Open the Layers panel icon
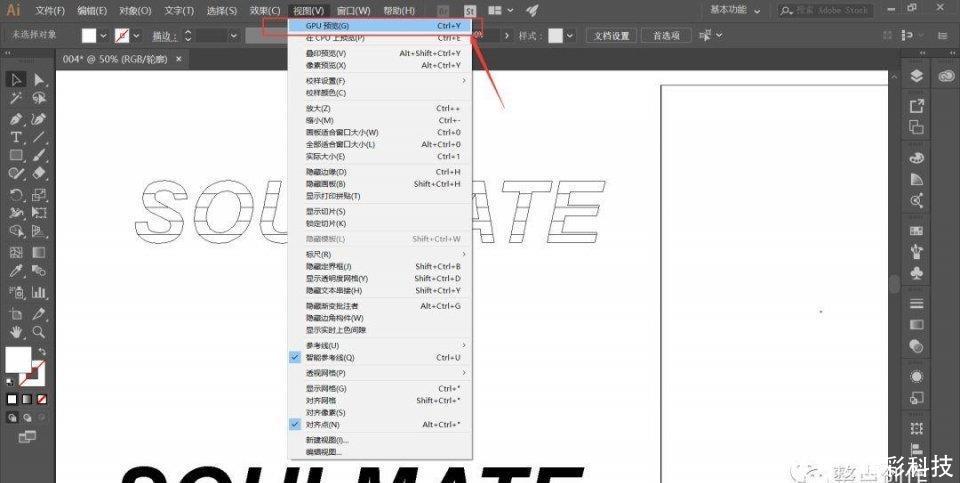This screenshot has width=960, height=483. click(916, 76)
